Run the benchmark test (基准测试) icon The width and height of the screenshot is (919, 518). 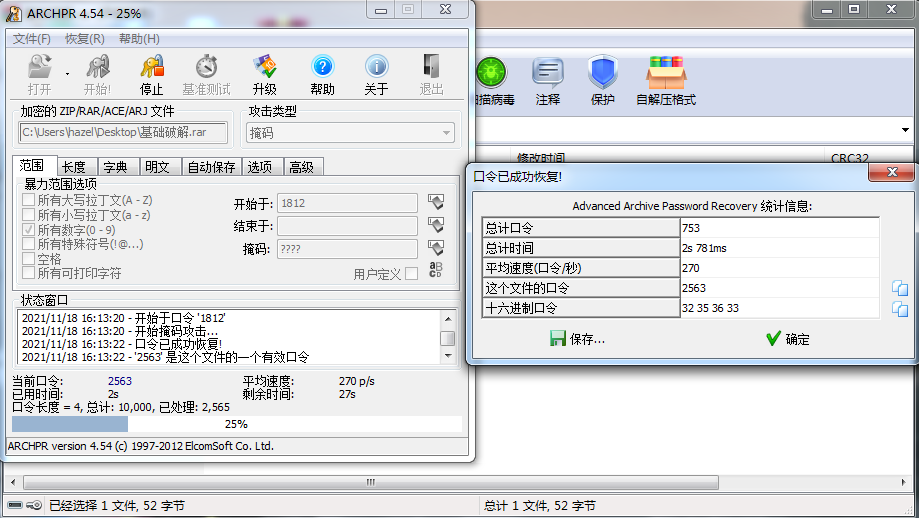206,67
